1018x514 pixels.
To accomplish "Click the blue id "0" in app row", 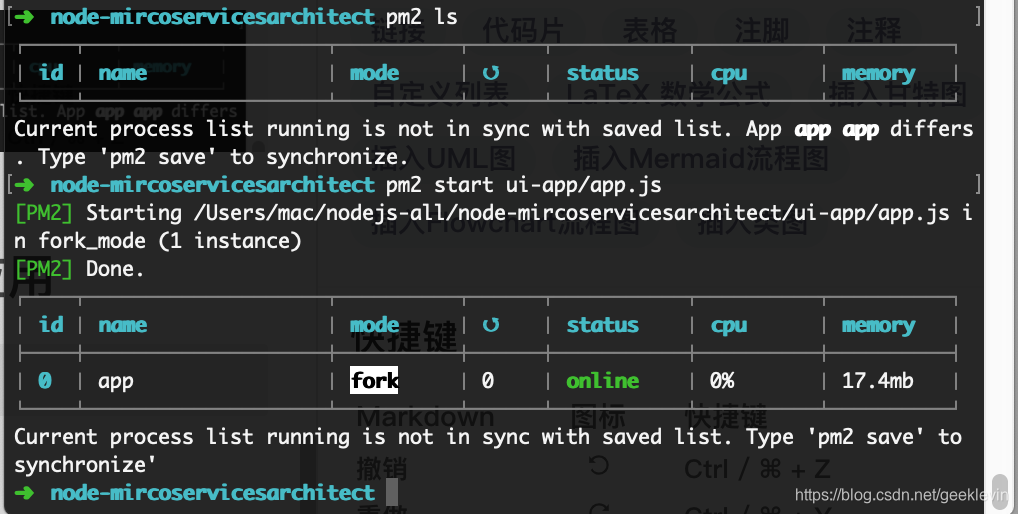I will point(45,380).
